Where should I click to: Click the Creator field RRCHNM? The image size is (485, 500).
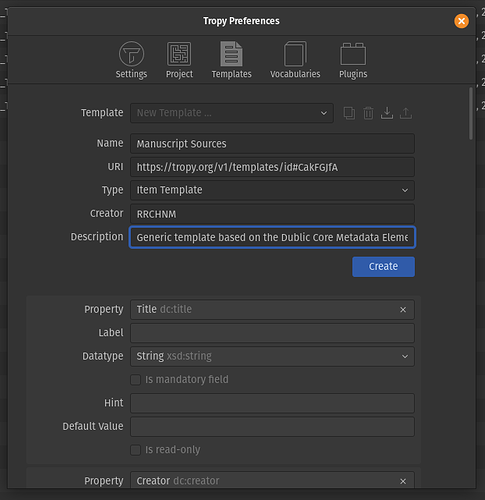272,214
